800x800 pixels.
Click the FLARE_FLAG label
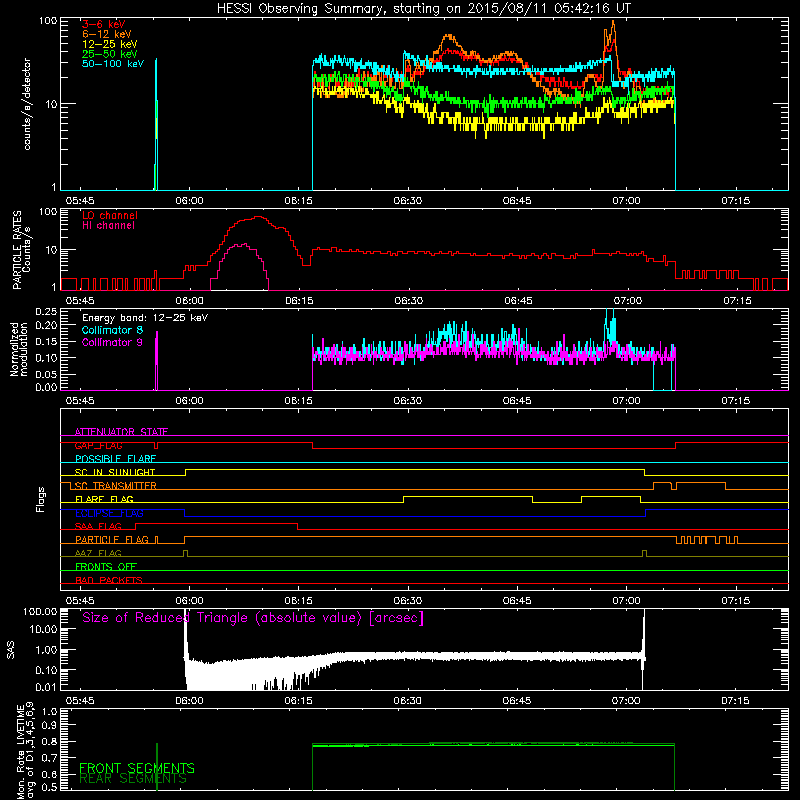pos(104,499)
